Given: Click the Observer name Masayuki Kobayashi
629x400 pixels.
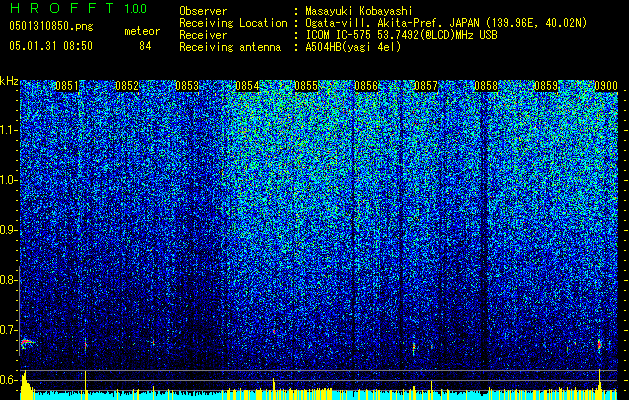Looking at the screenshot, I should [358, 11].
